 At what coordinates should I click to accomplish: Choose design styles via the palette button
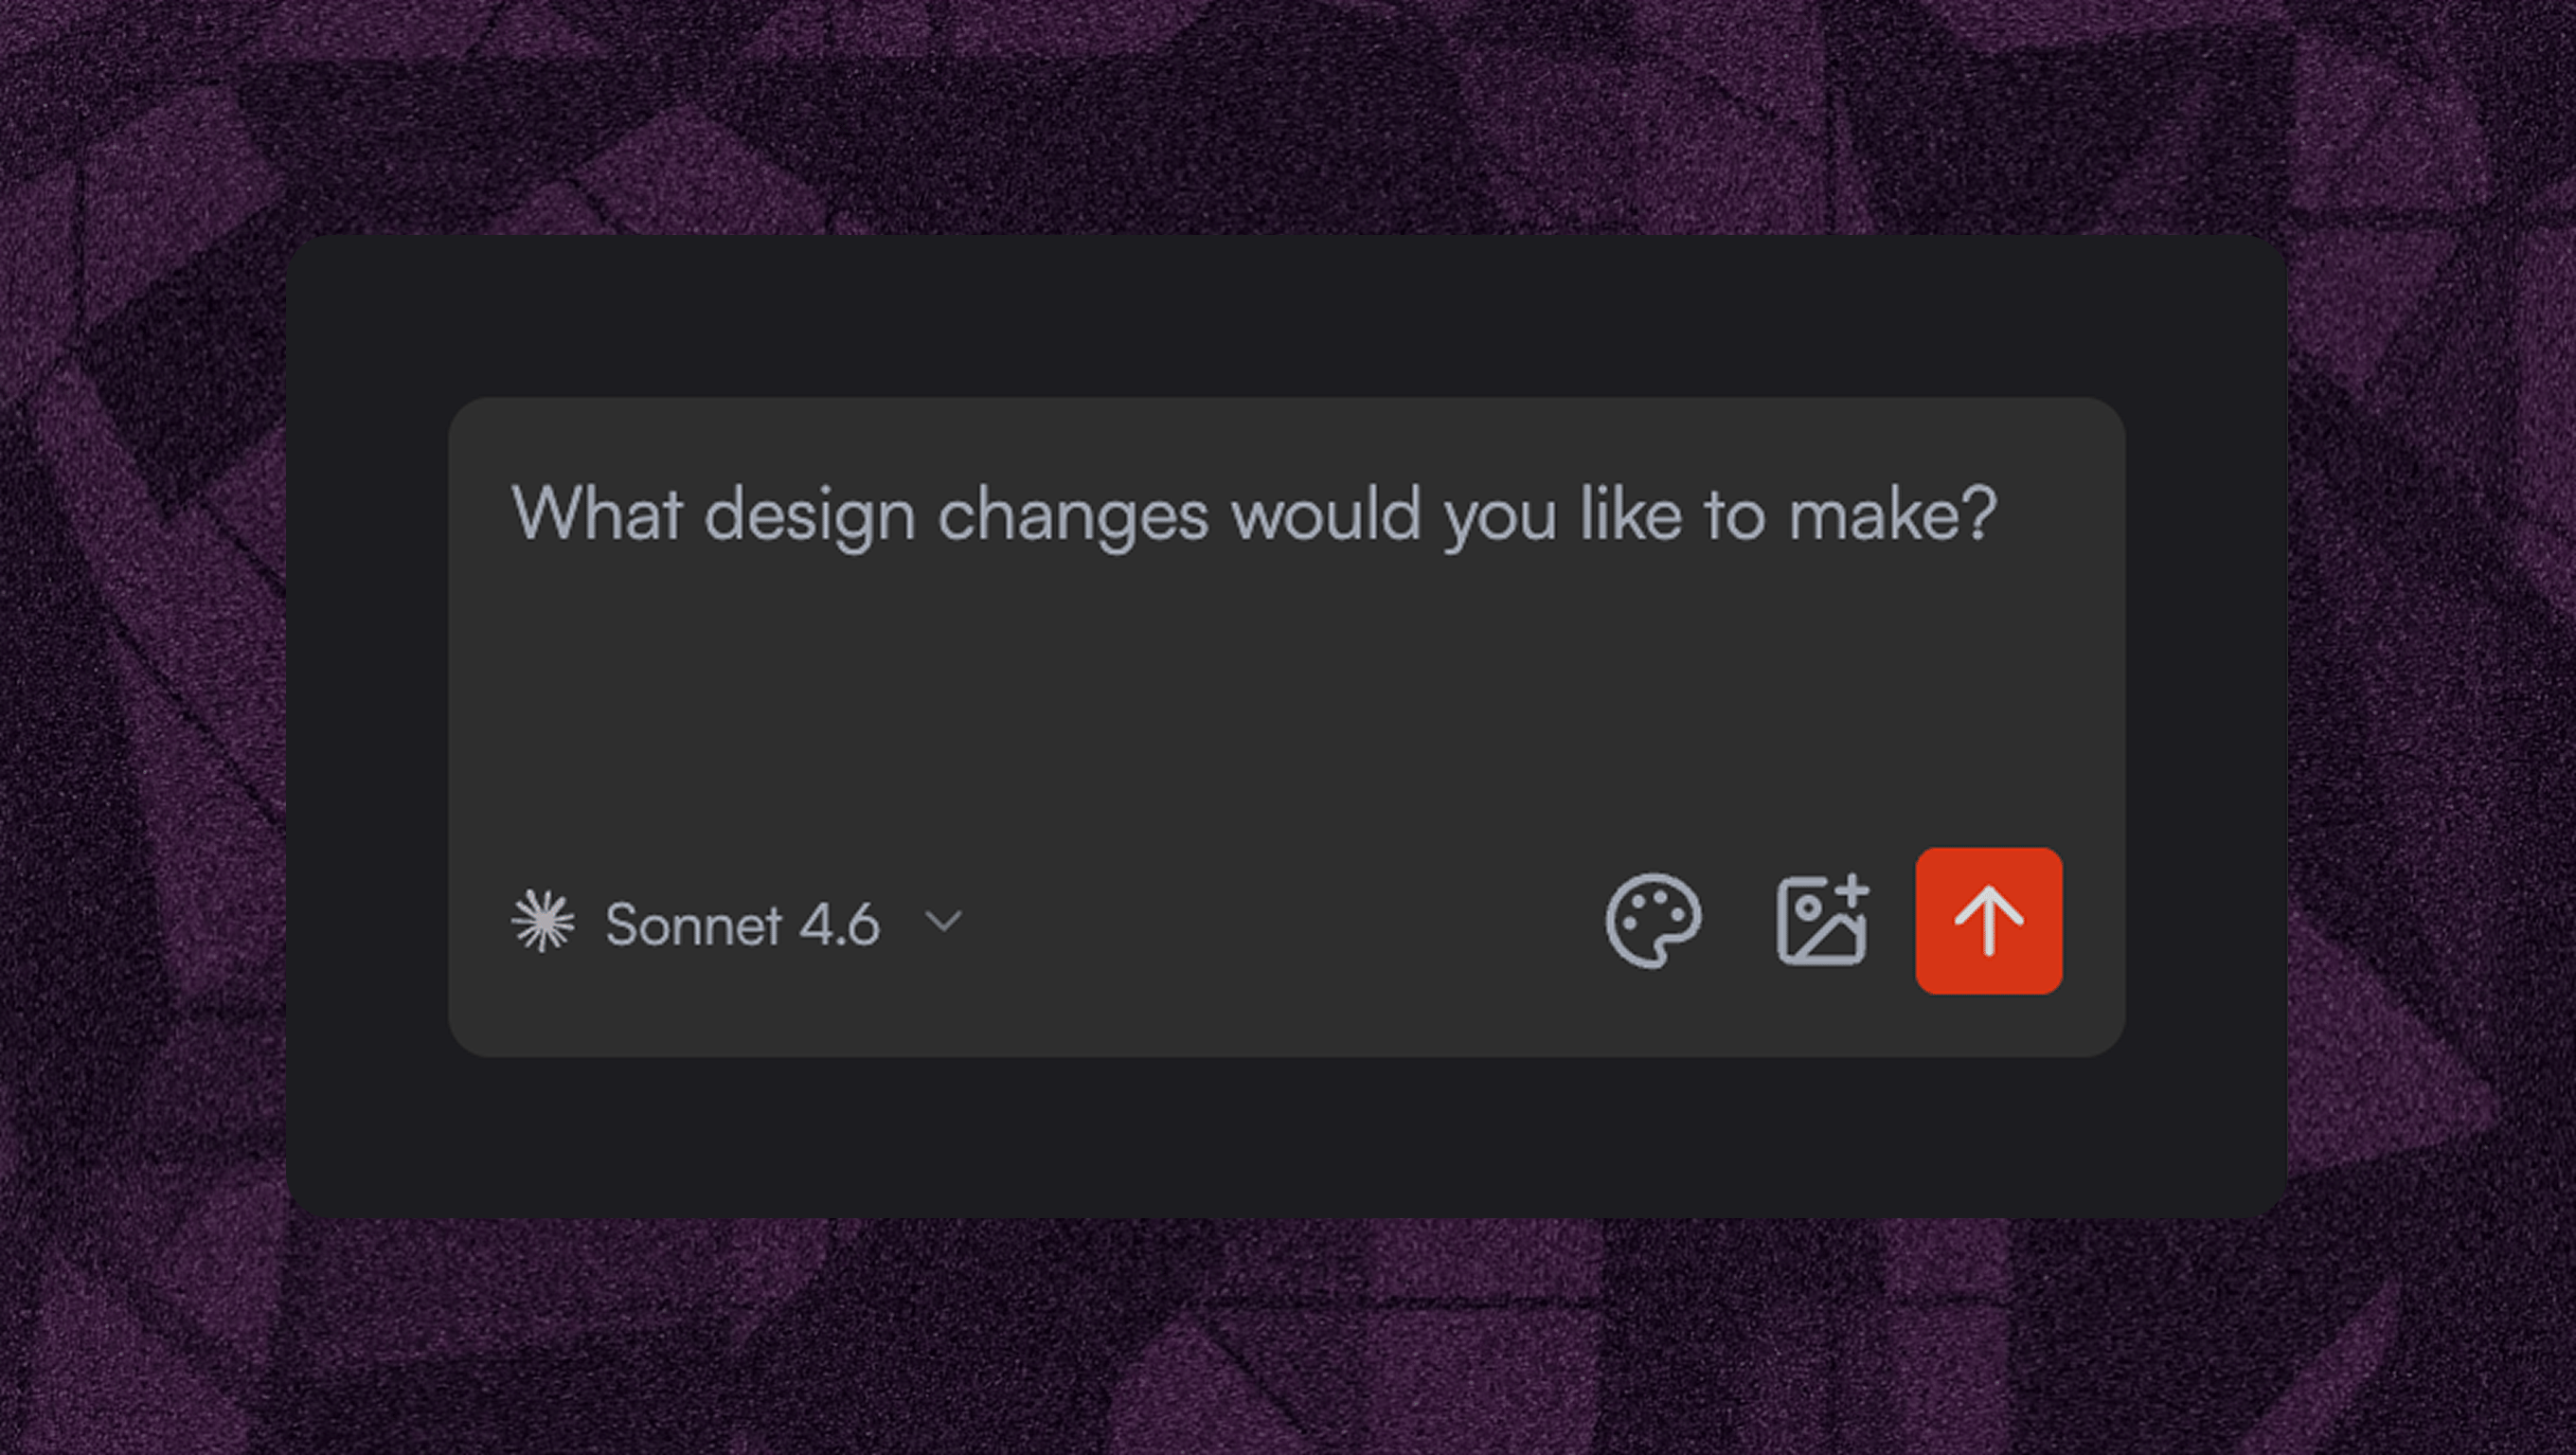tap(1653, 921)
